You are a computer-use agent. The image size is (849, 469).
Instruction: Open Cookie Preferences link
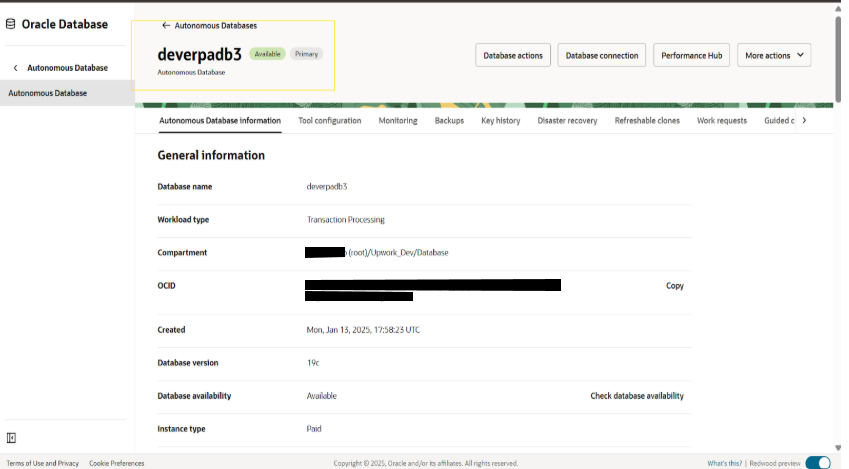click(x=116, y=463)
